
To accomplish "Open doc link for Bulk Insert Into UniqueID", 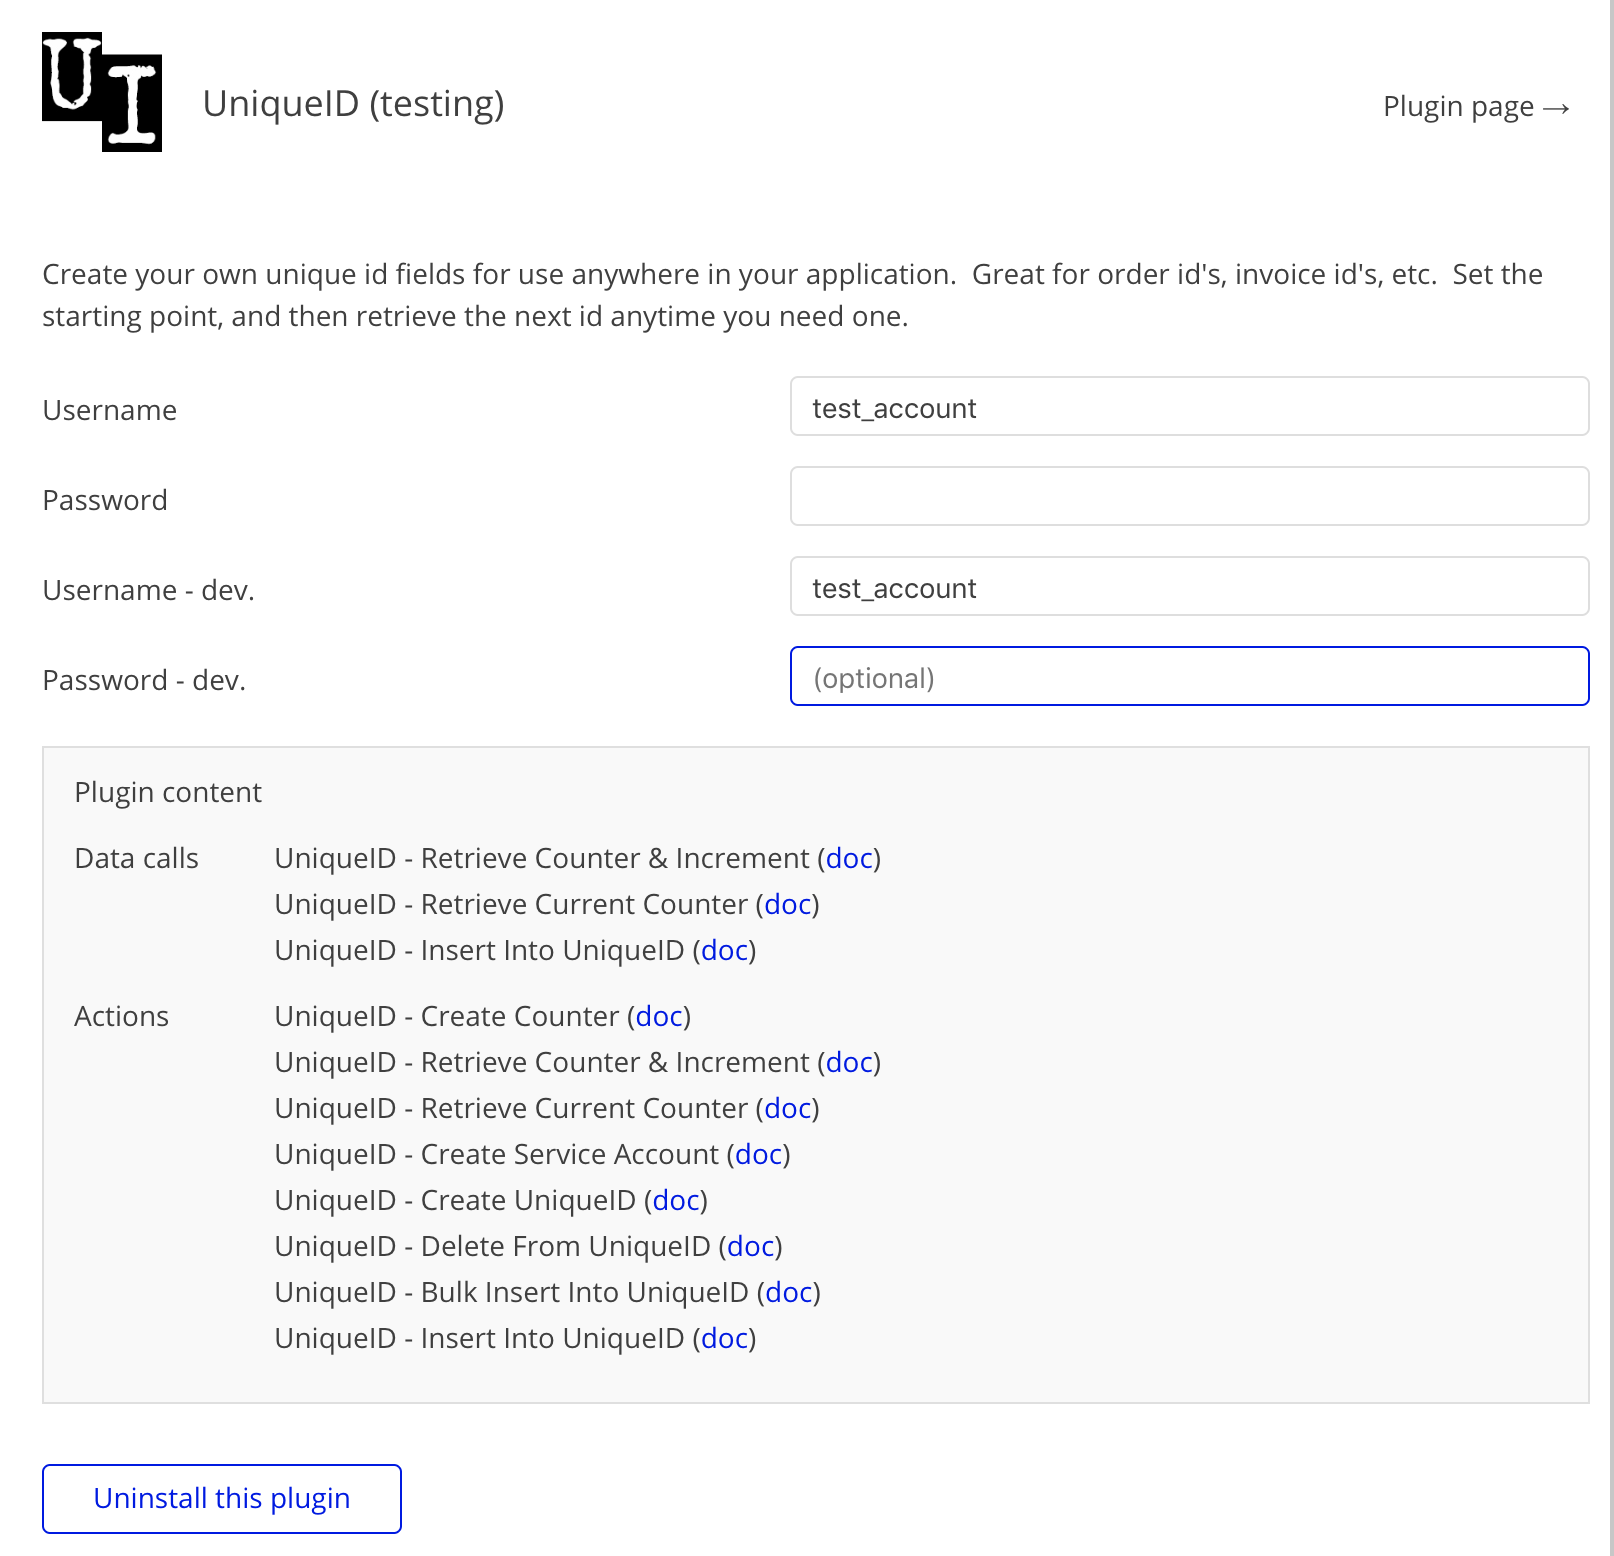I will click(789, 1292).
